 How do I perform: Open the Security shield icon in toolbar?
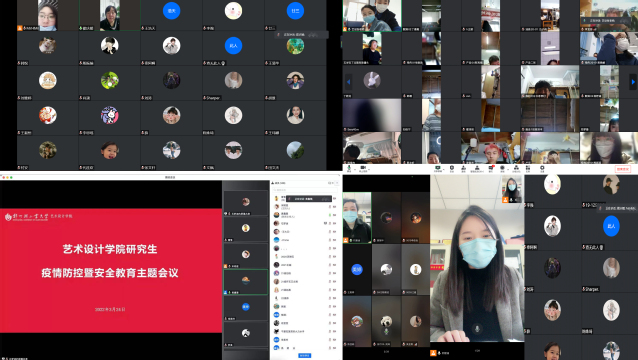452,168
